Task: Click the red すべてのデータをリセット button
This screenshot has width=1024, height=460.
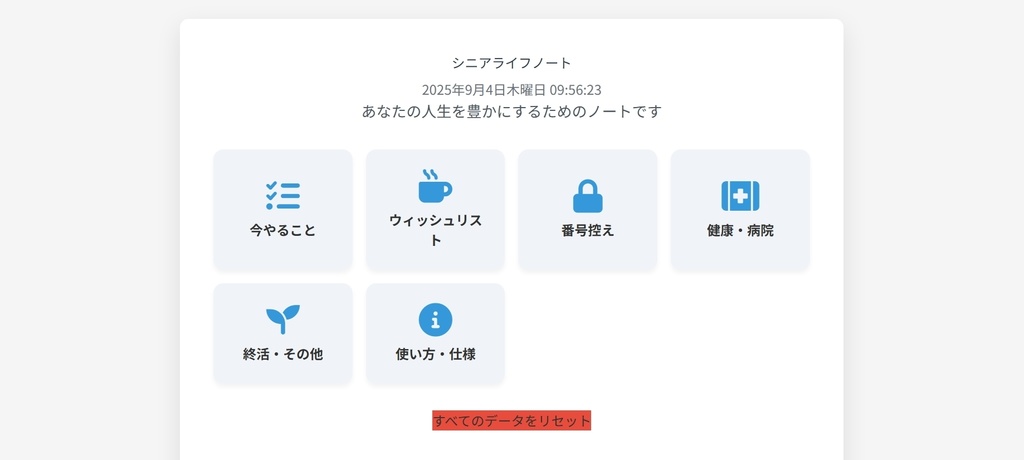Action: click(x=511, y=421)
